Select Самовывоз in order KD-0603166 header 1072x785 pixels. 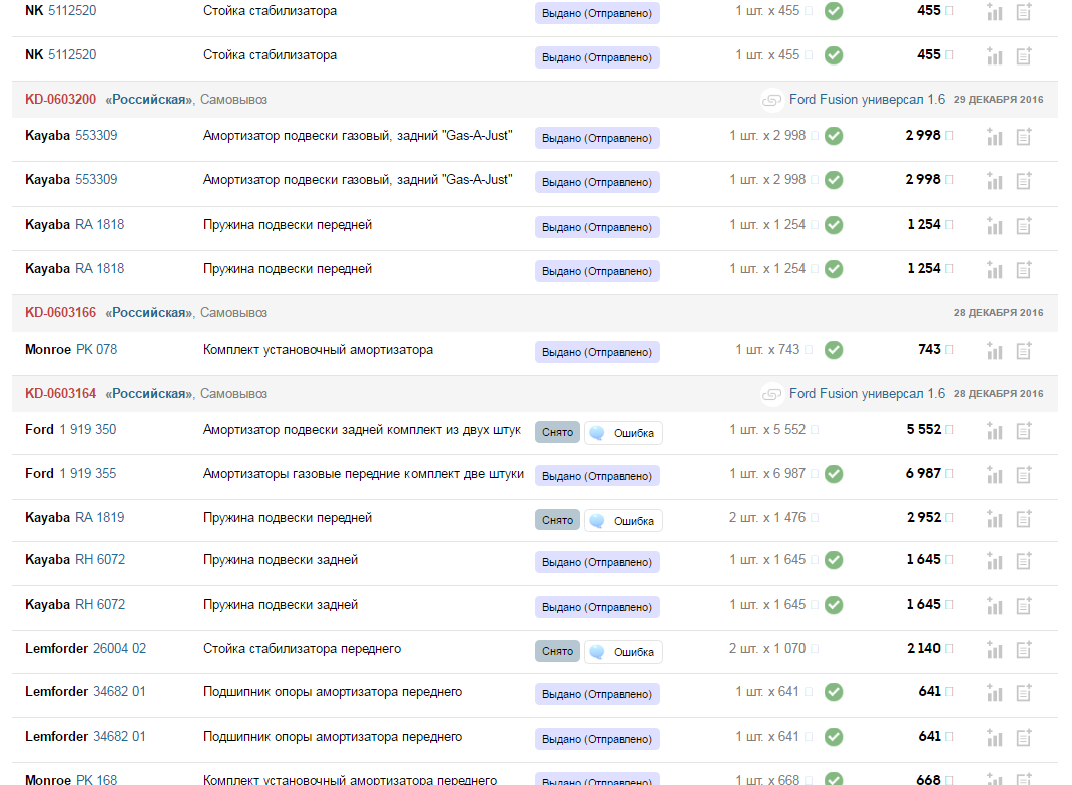coord(233,312)
